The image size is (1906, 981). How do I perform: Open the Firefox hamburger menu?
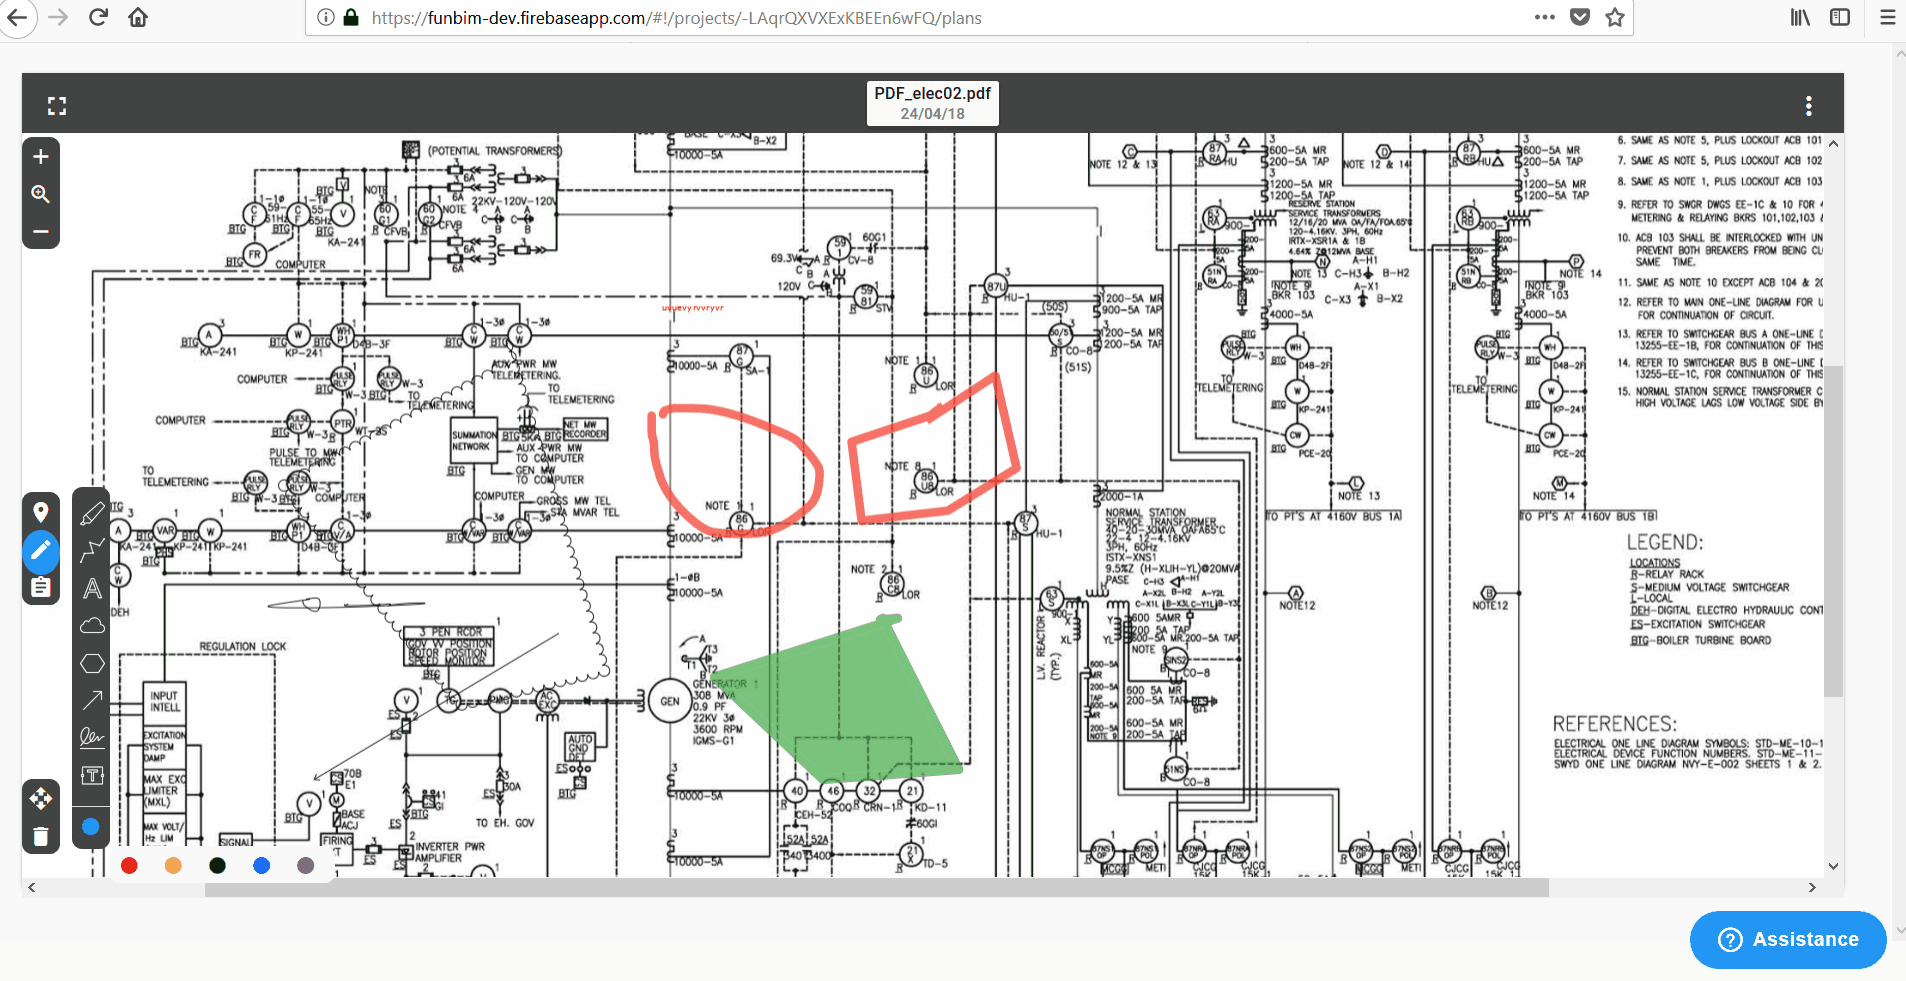[x=1887, y=17]
